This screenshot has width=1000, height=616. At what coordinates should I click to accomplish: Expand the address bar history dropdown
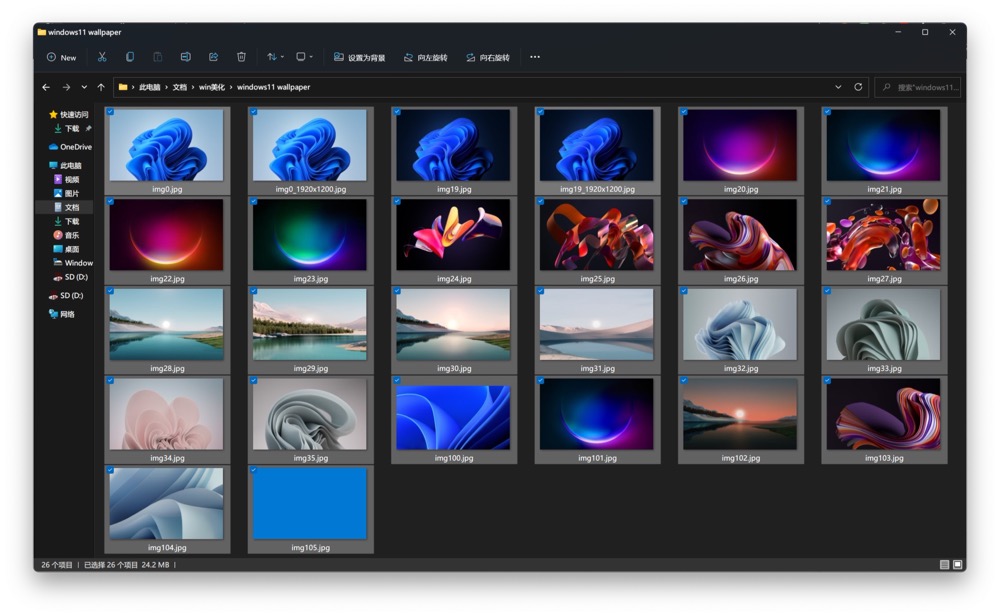(838, 87)
